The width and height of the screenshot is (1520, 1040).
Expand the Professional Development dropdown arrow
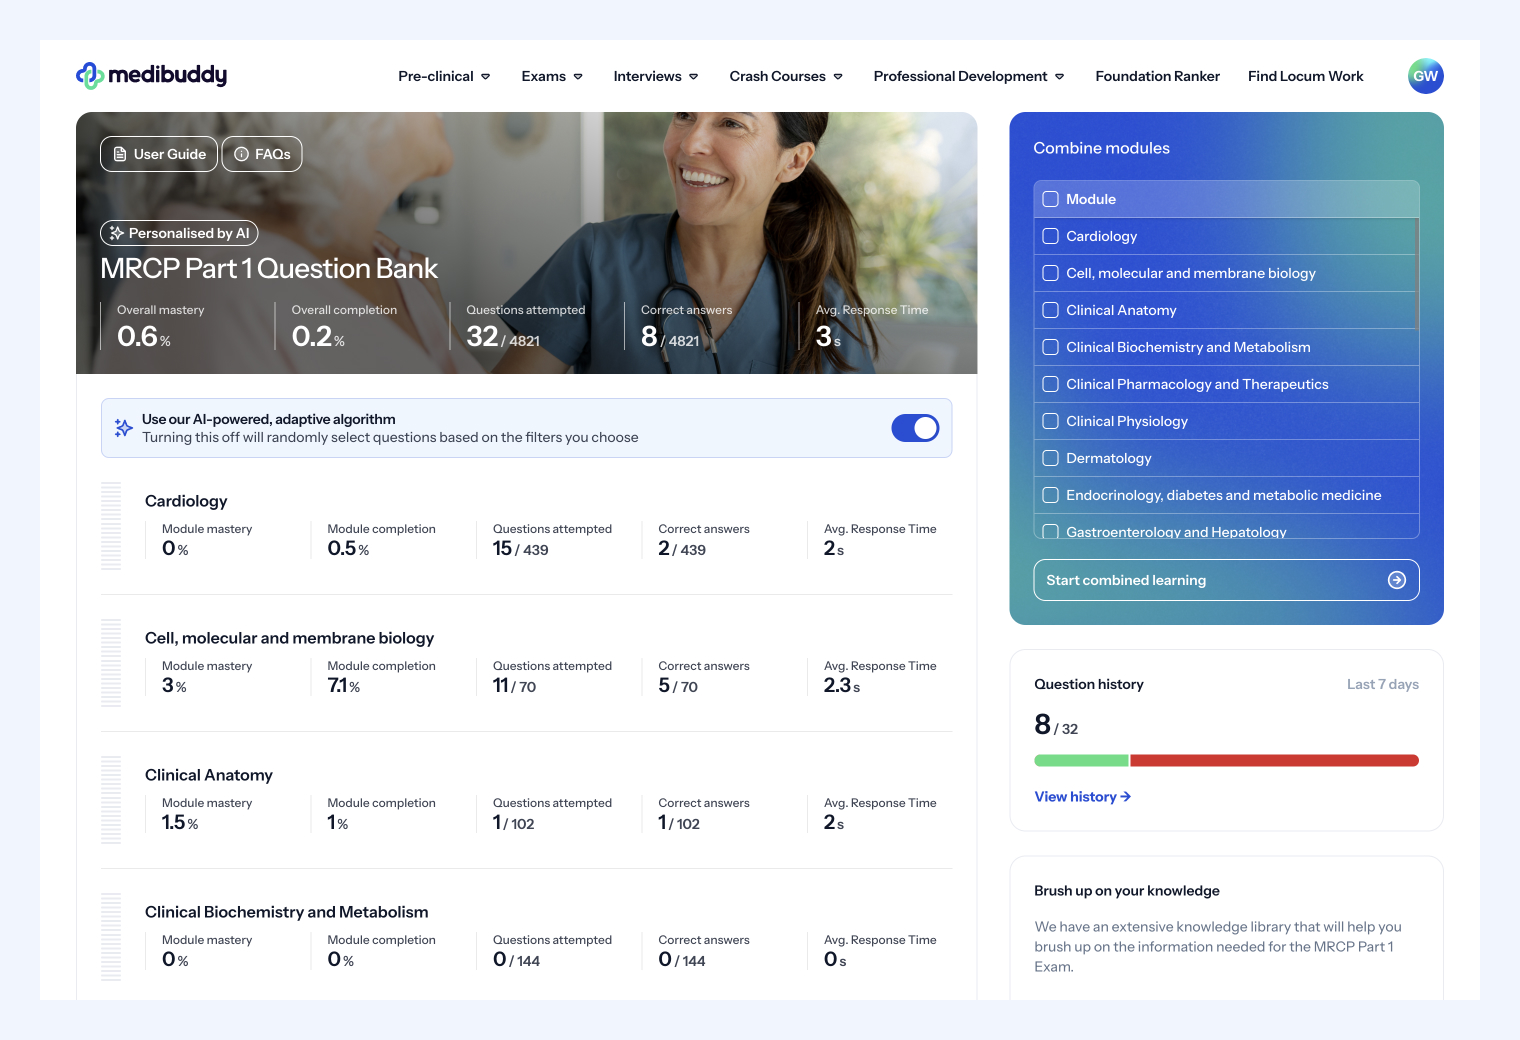click(x=1060, y=77)
